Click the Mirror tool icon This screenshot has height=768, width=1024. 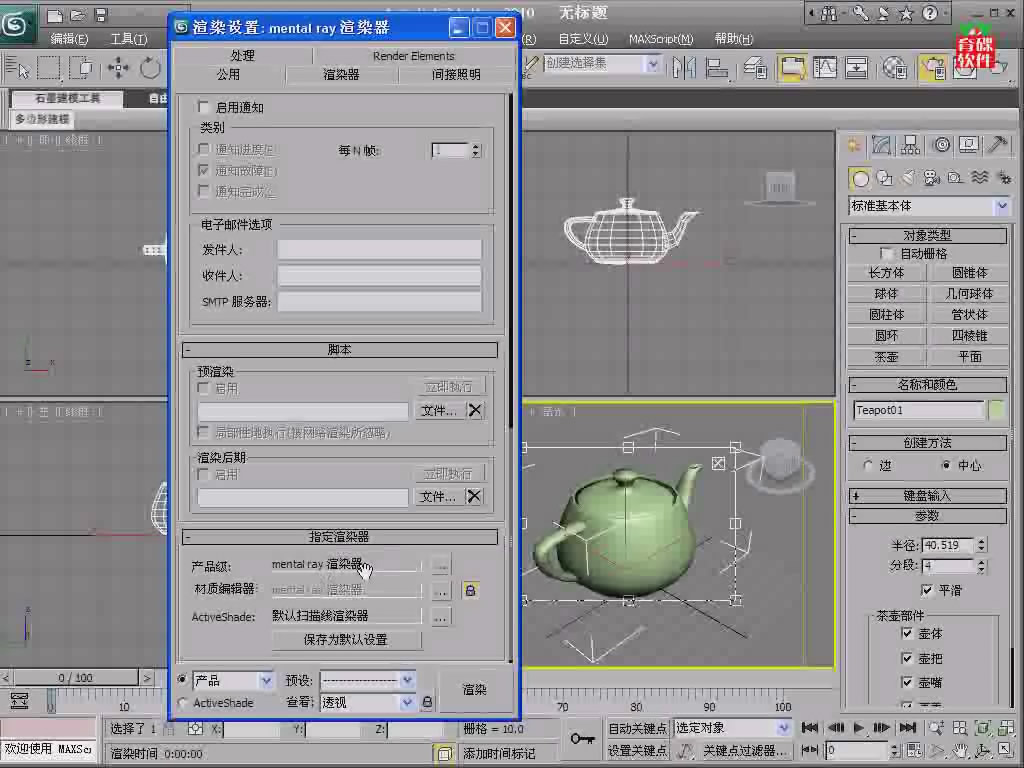pos(684,67)
